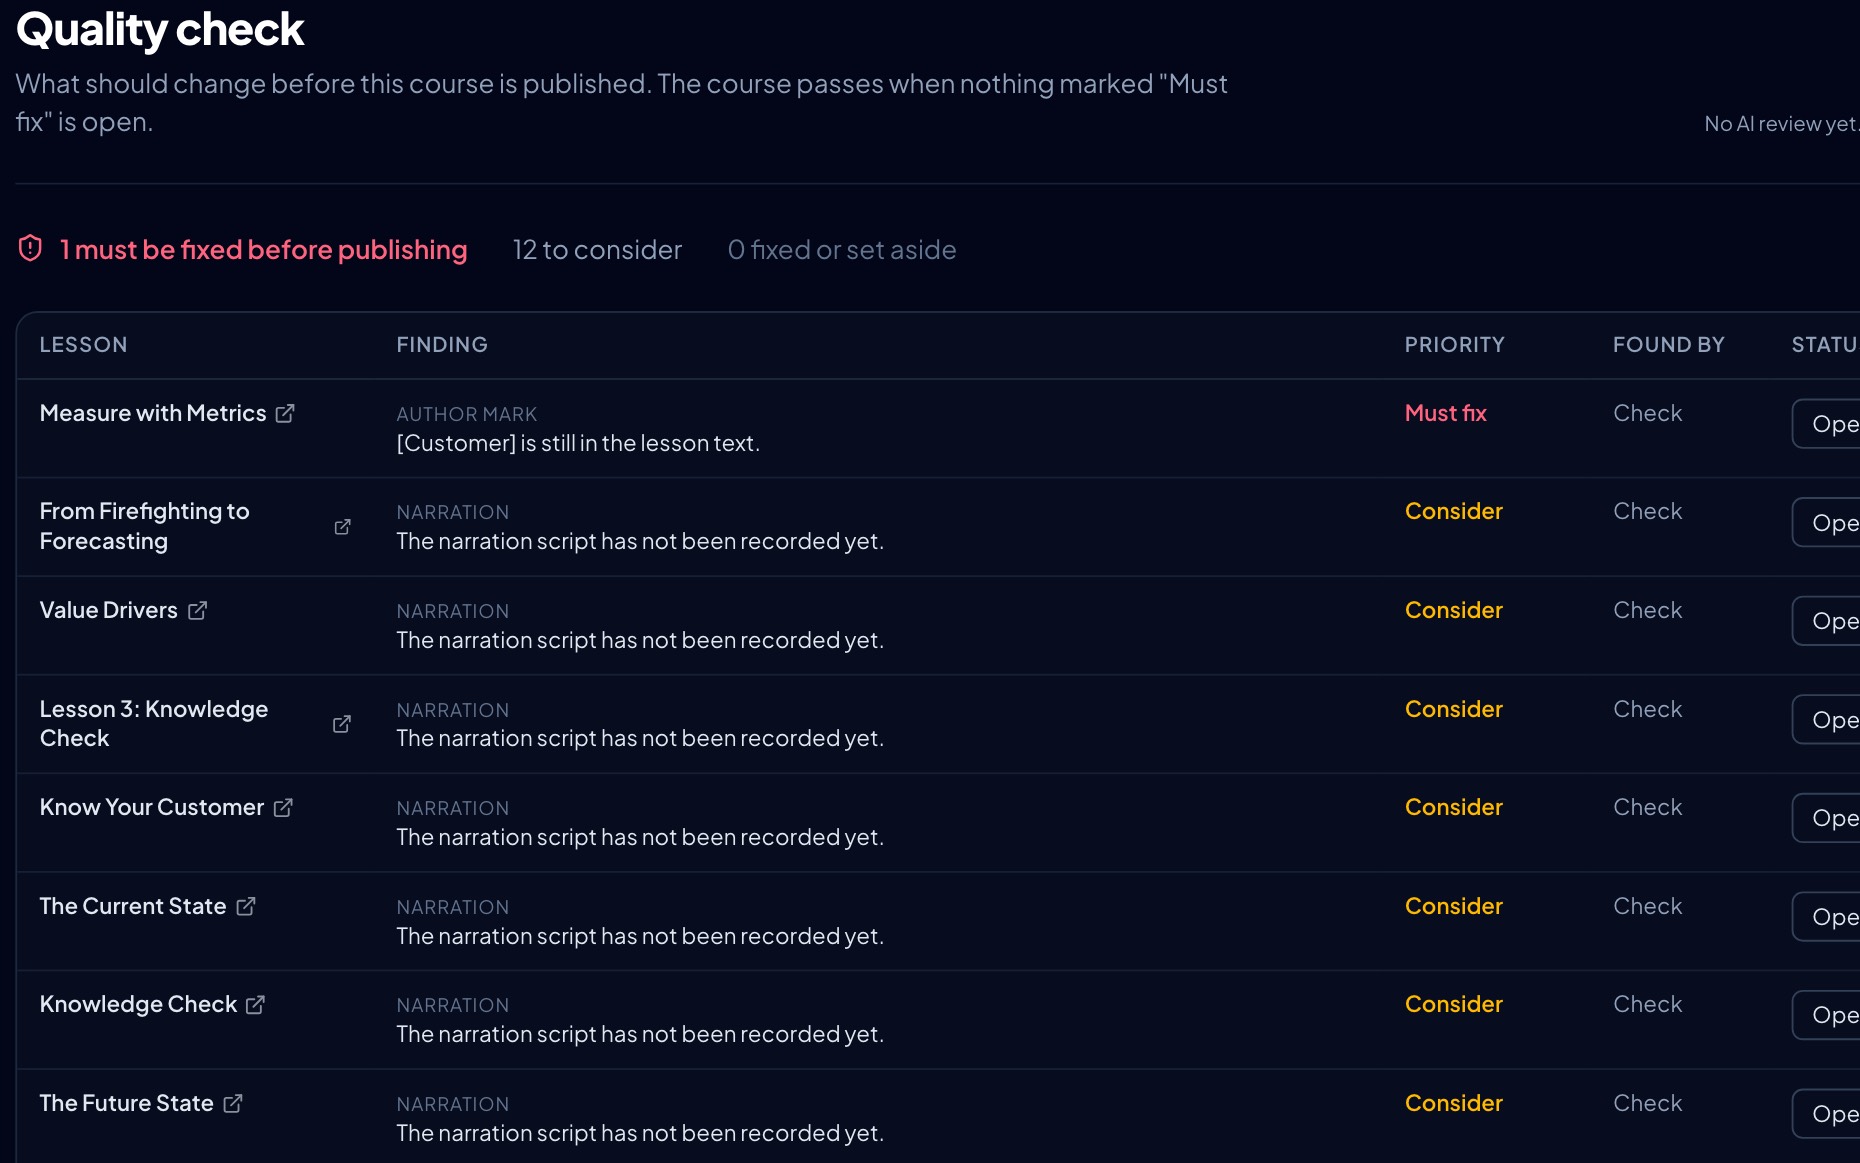
Task: Open The Current State external link icon
Action: pos(246,906)
